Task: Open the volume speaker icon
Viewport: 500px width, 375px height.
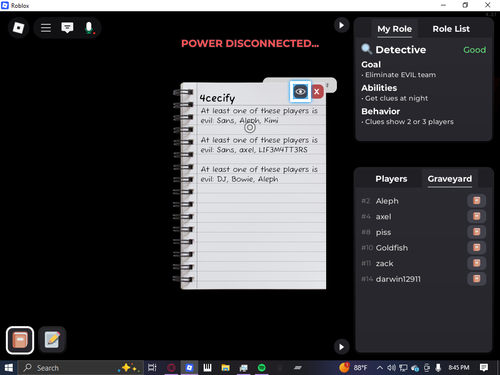Action: 391,368
